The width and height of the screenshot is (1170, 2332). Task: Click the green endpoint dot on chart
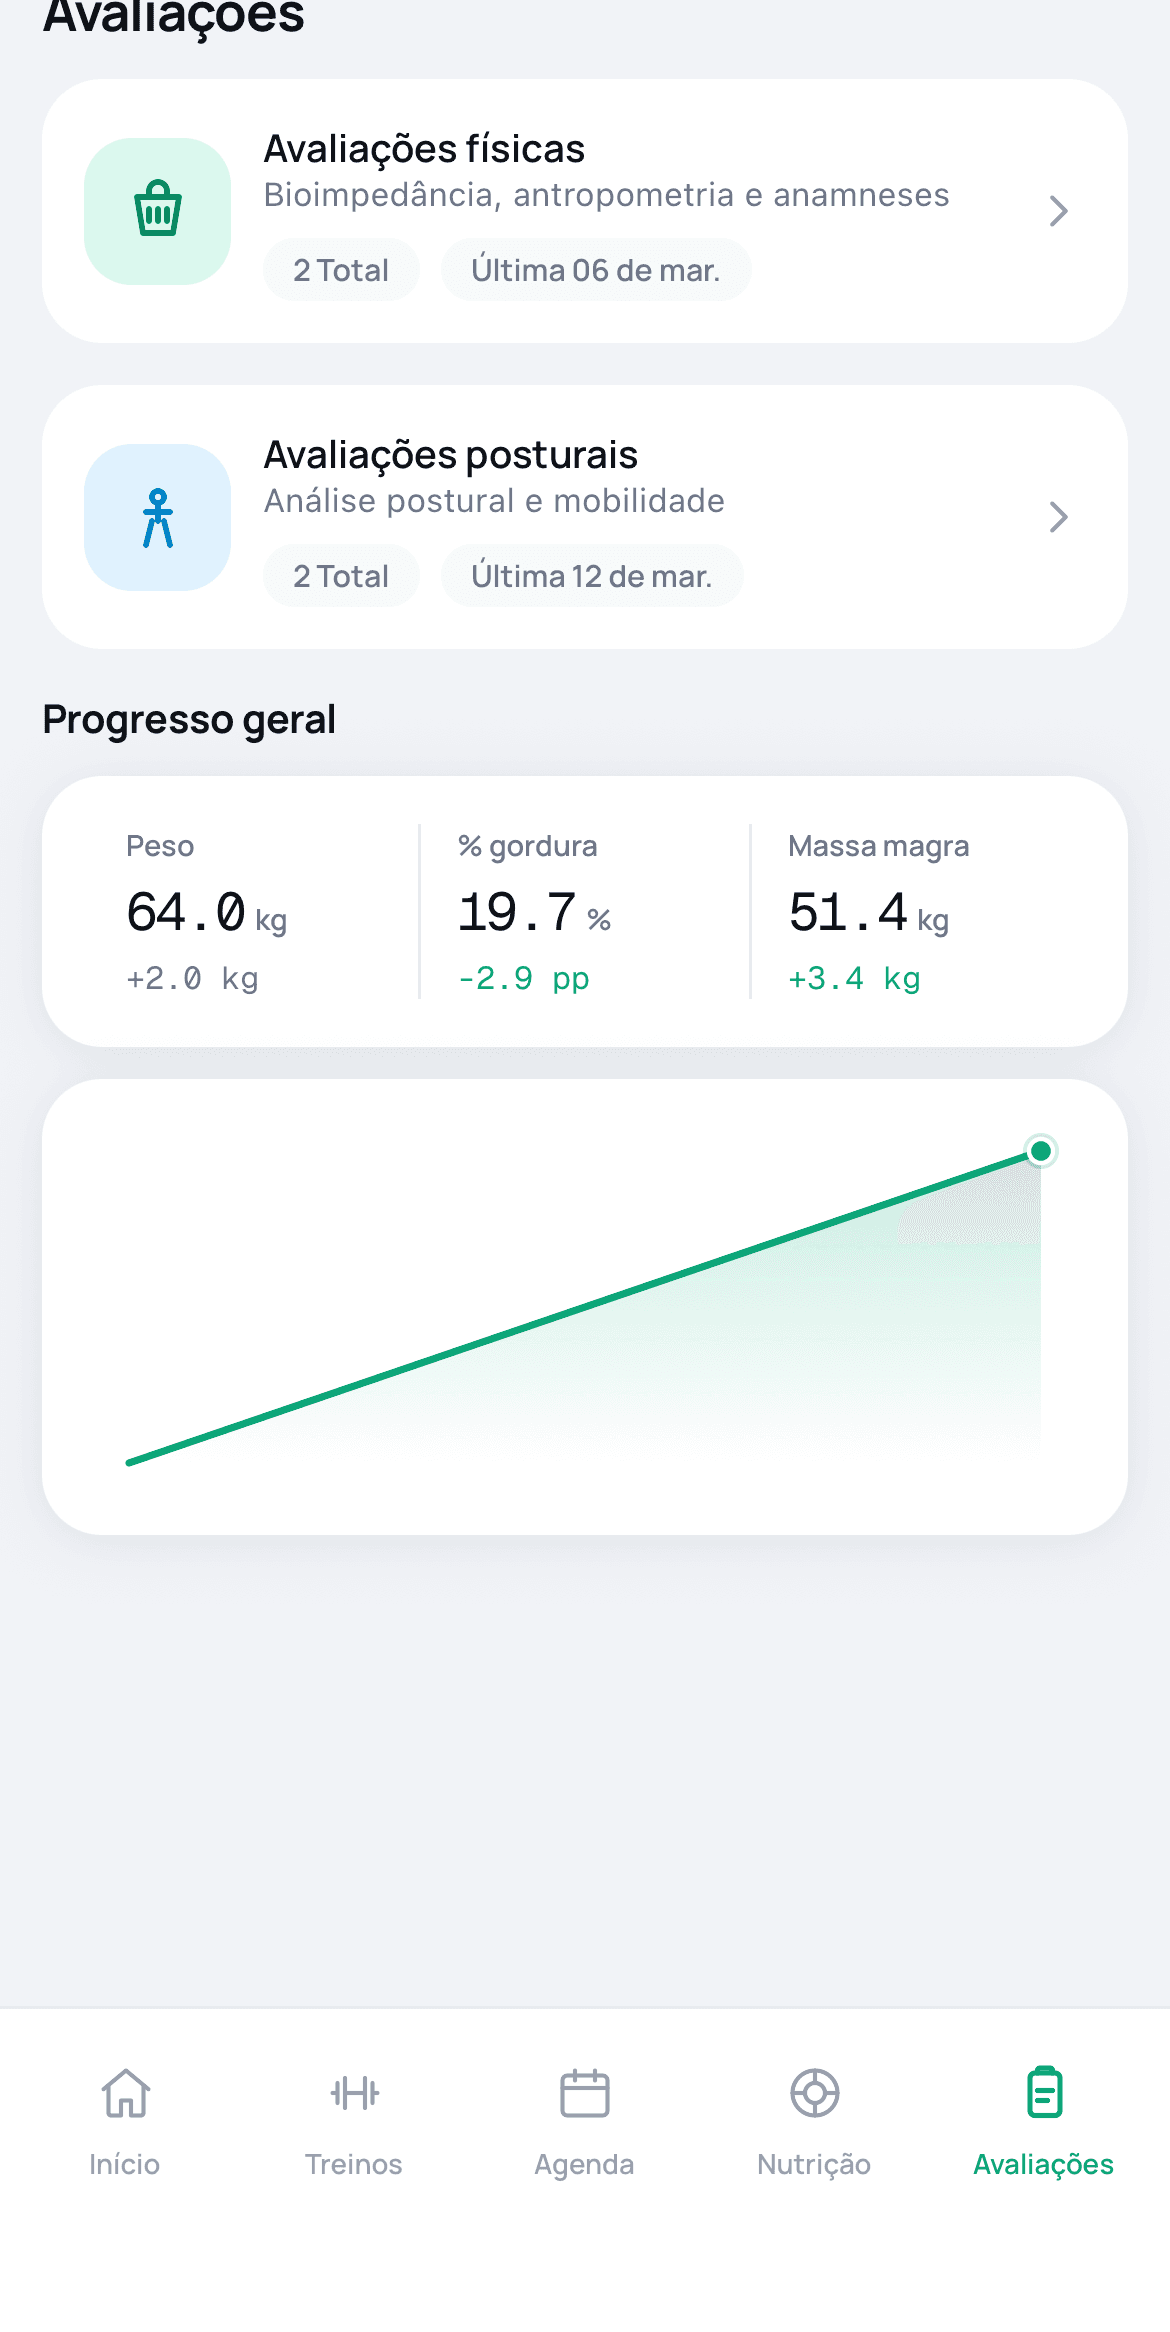pos(1041,1151)
